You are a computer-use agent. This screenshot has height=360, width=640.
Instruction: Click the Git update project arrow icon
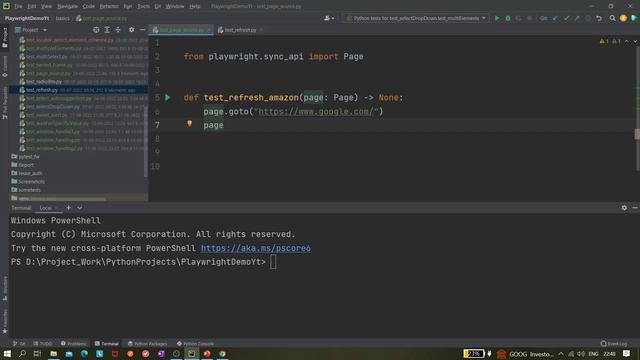(x=555, y=18)
